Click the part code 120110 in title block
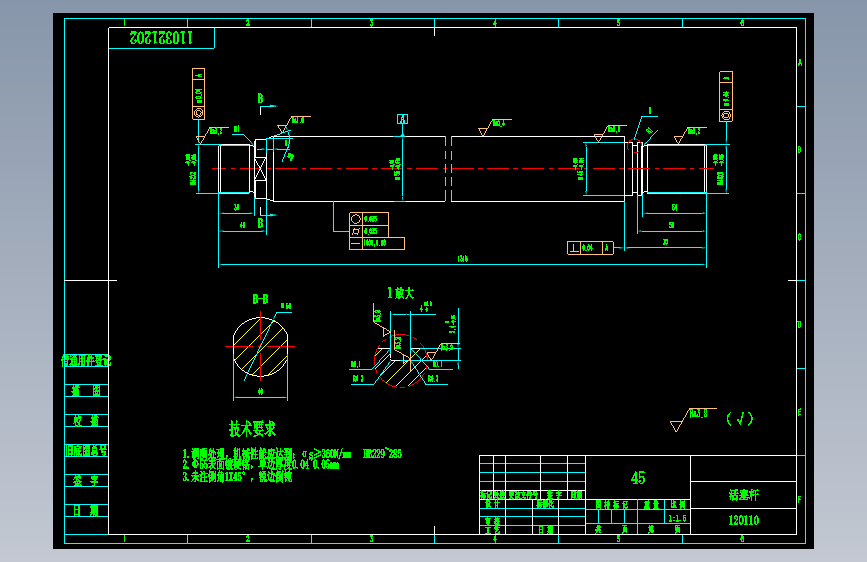 [744, 521]
